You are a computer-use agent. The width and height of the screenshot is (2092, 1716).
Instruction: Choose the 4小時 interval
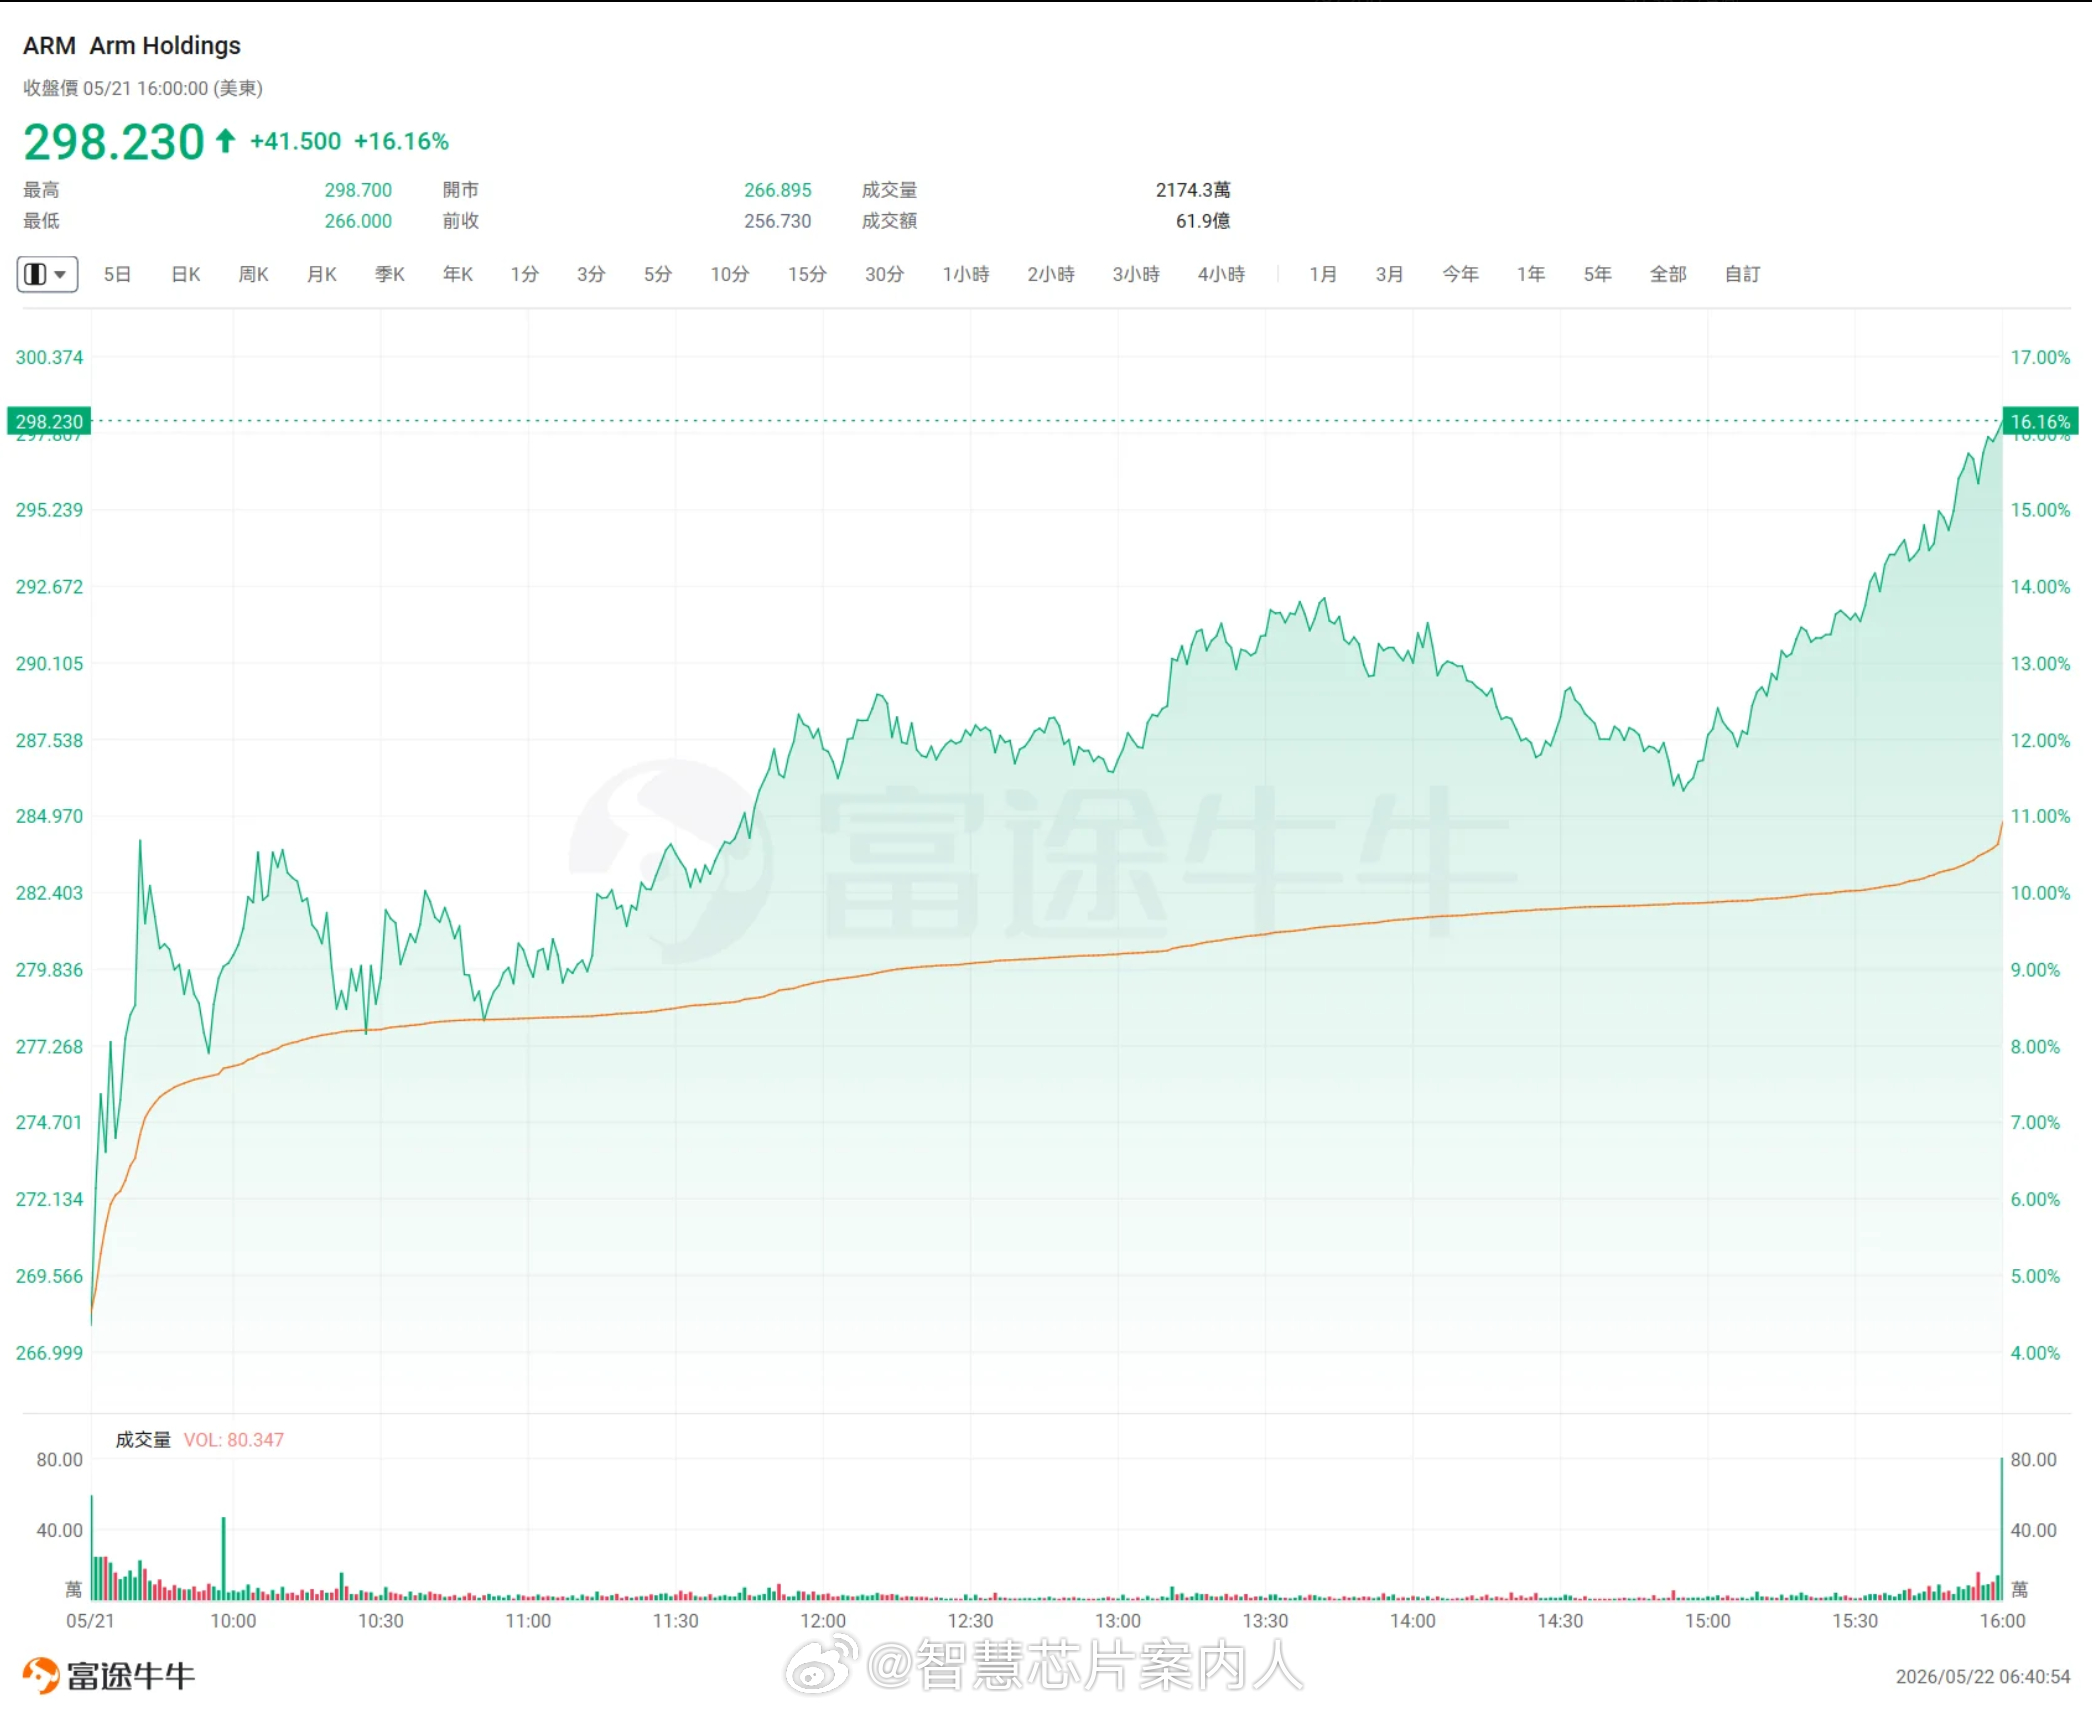(1221, 274)
